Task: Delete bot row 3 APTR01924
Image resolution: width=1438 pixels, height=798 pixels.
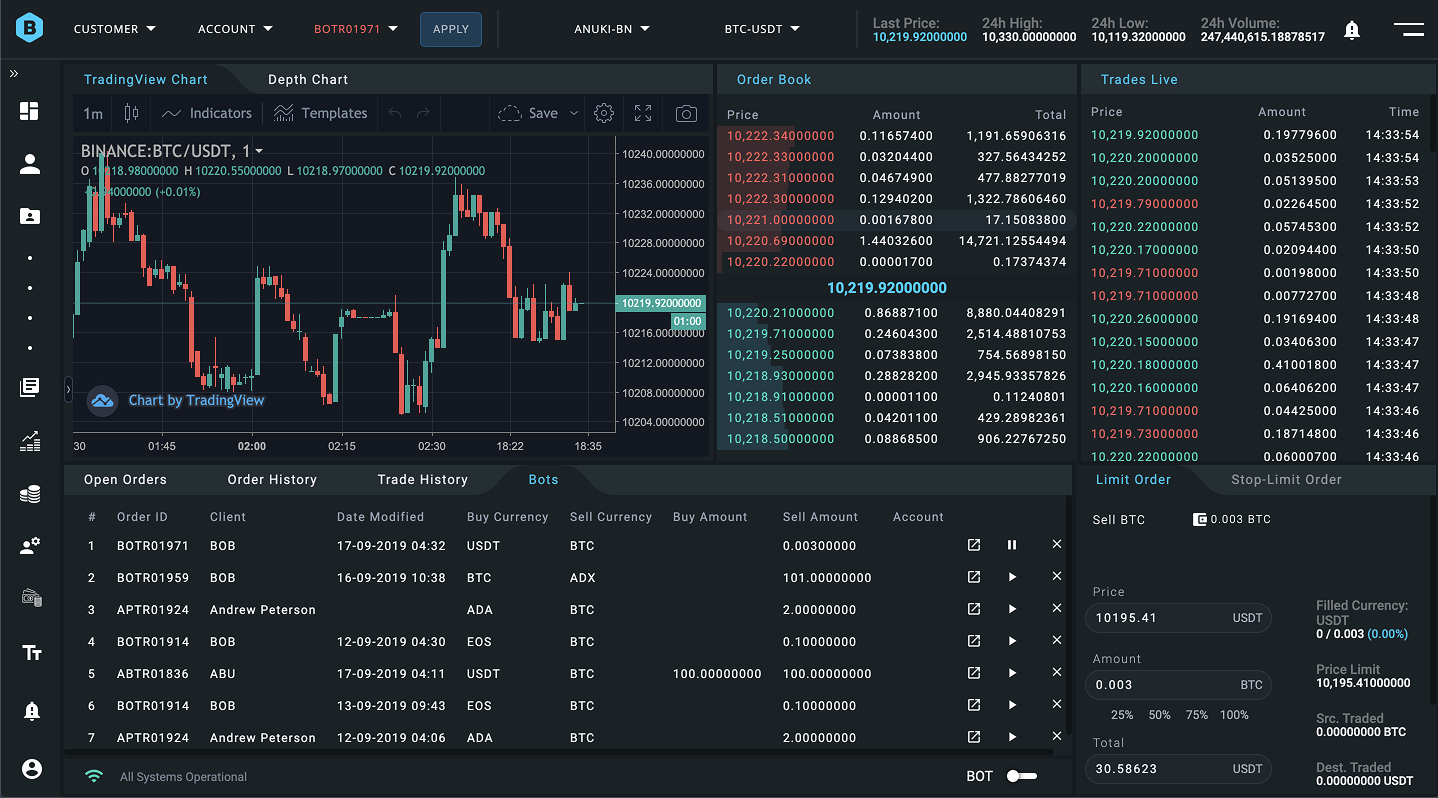Action: [1057, 608]
